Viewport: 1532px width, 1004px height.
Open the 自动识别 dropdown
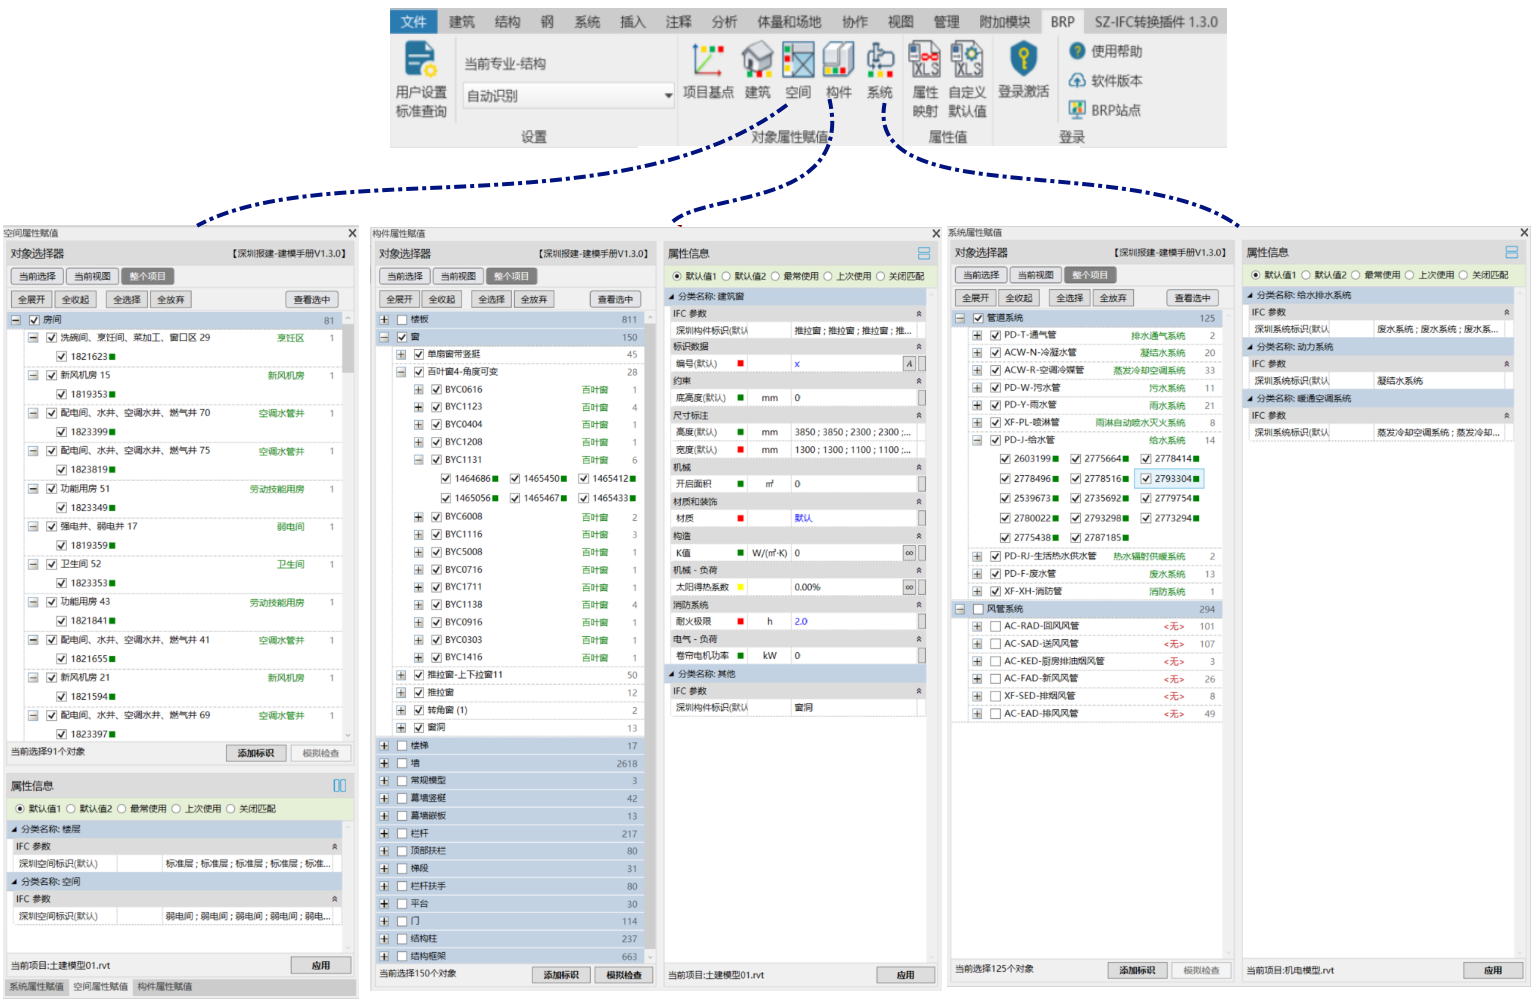tap(668, 96)
